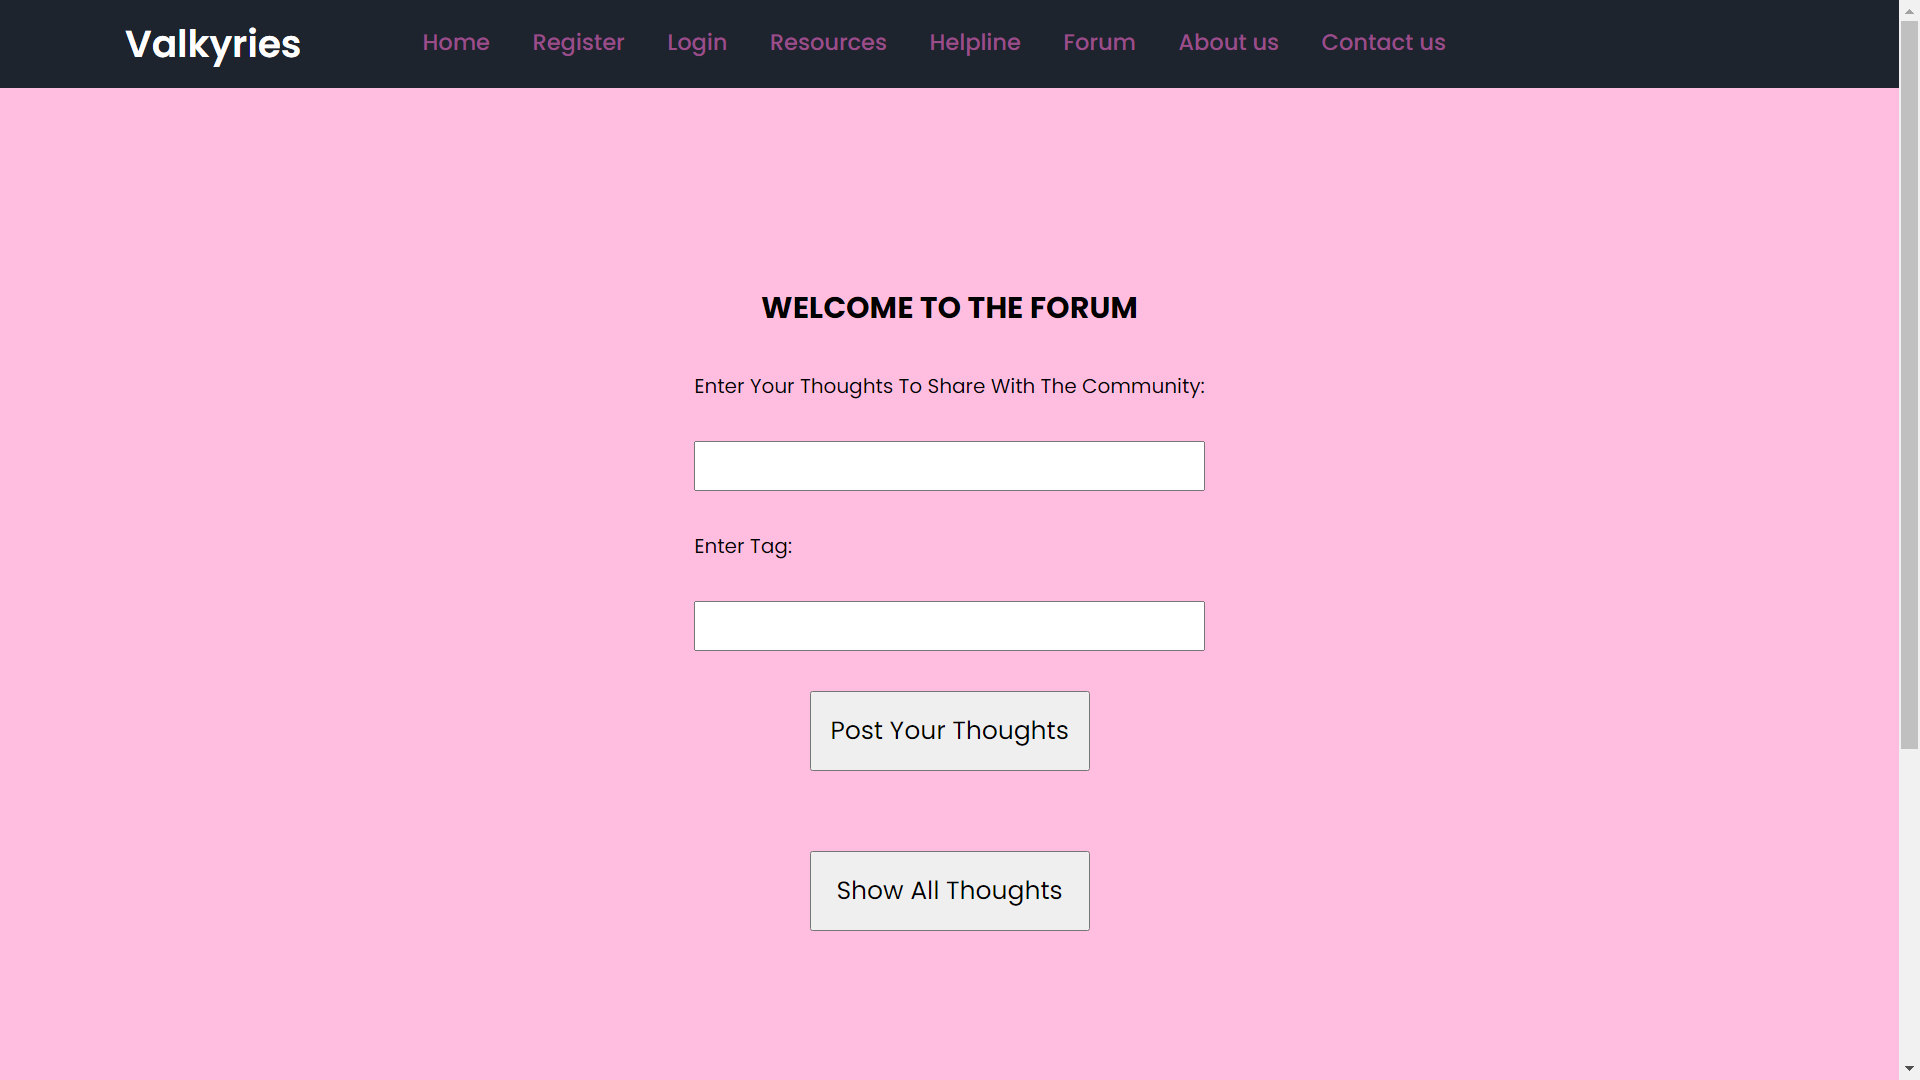This screenshot has width=1920, height=1080.
Task: Open the Login link in navbar
Action: [697, 42]
